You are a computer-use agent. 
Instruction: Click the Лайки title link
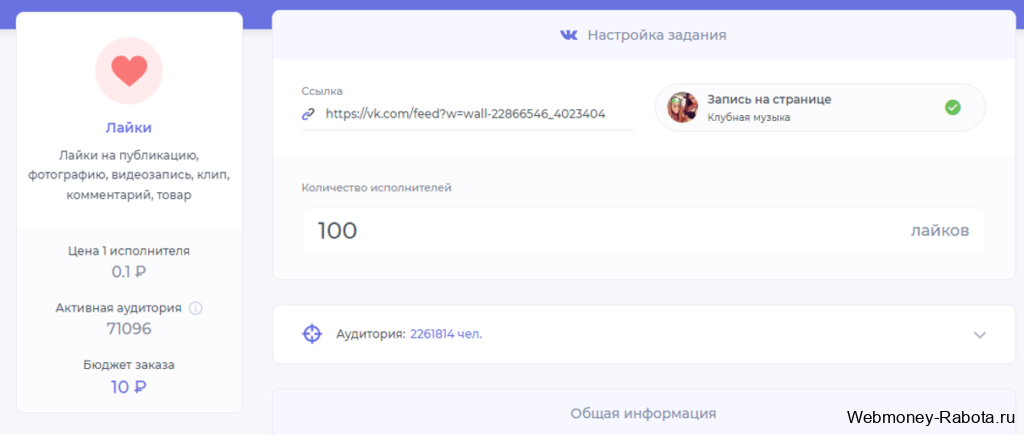coord(129,128)
